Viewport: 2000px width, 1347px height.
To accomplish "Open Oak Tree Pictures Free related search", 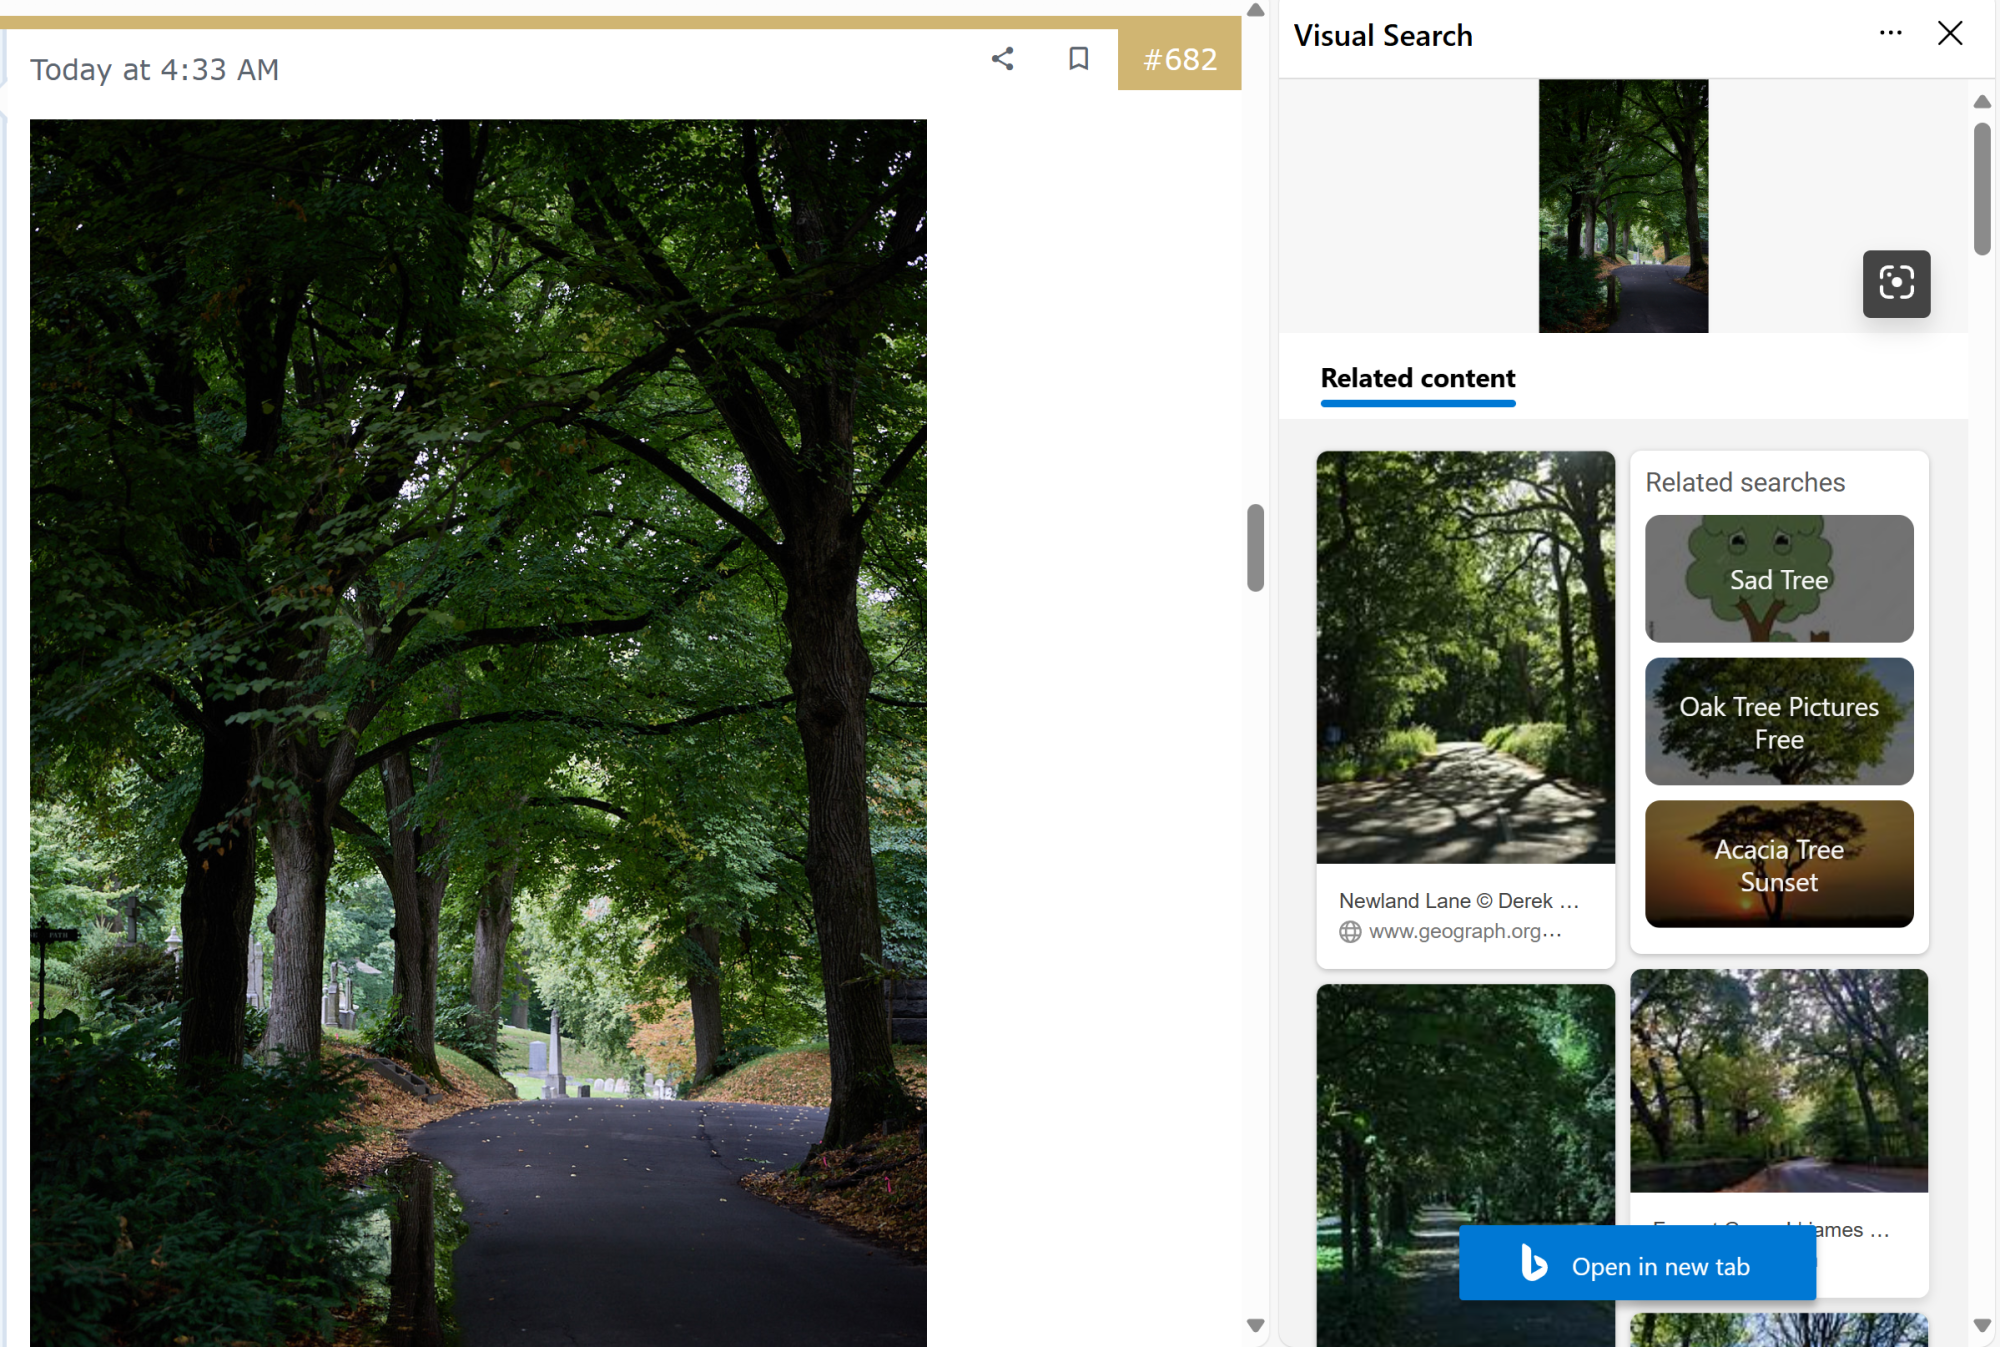I will click(1778, 721).
